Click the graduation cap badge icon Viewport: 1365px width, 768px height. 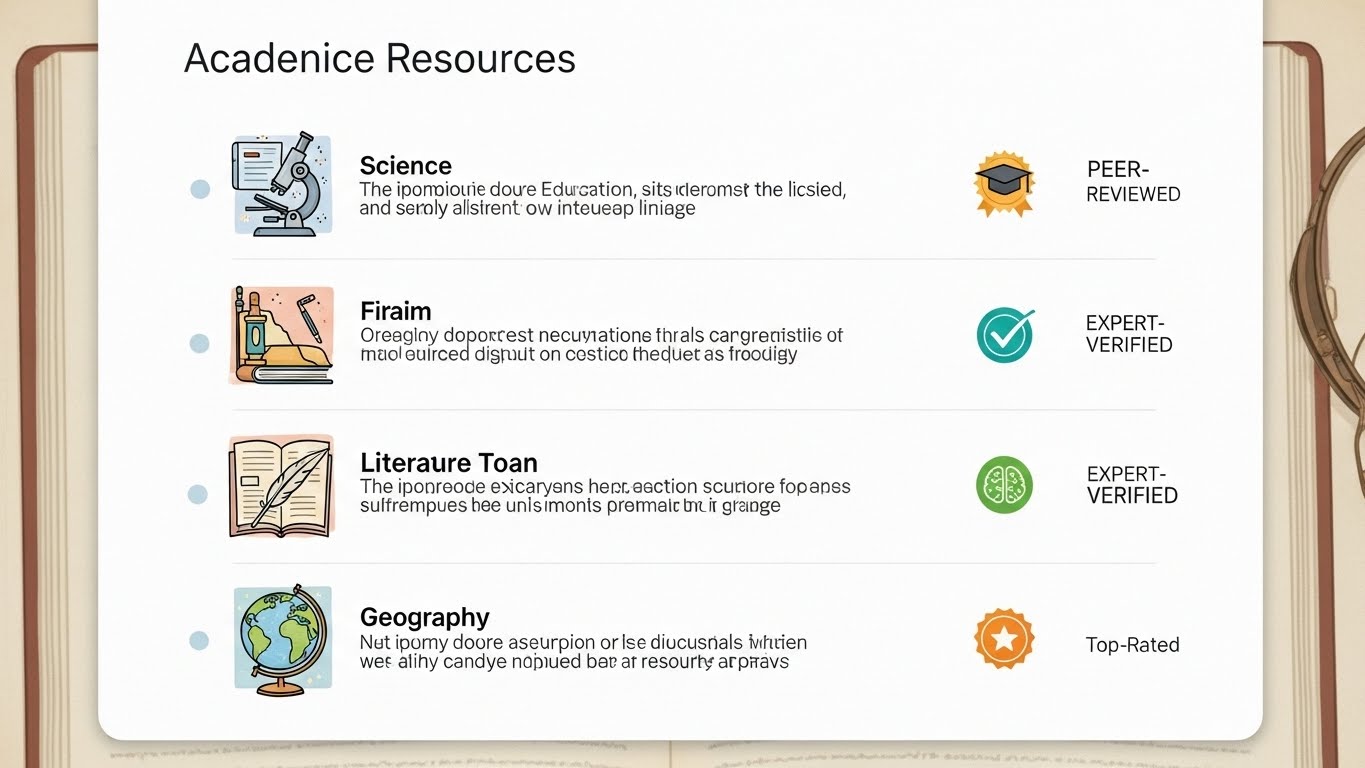pos(1003,184)
